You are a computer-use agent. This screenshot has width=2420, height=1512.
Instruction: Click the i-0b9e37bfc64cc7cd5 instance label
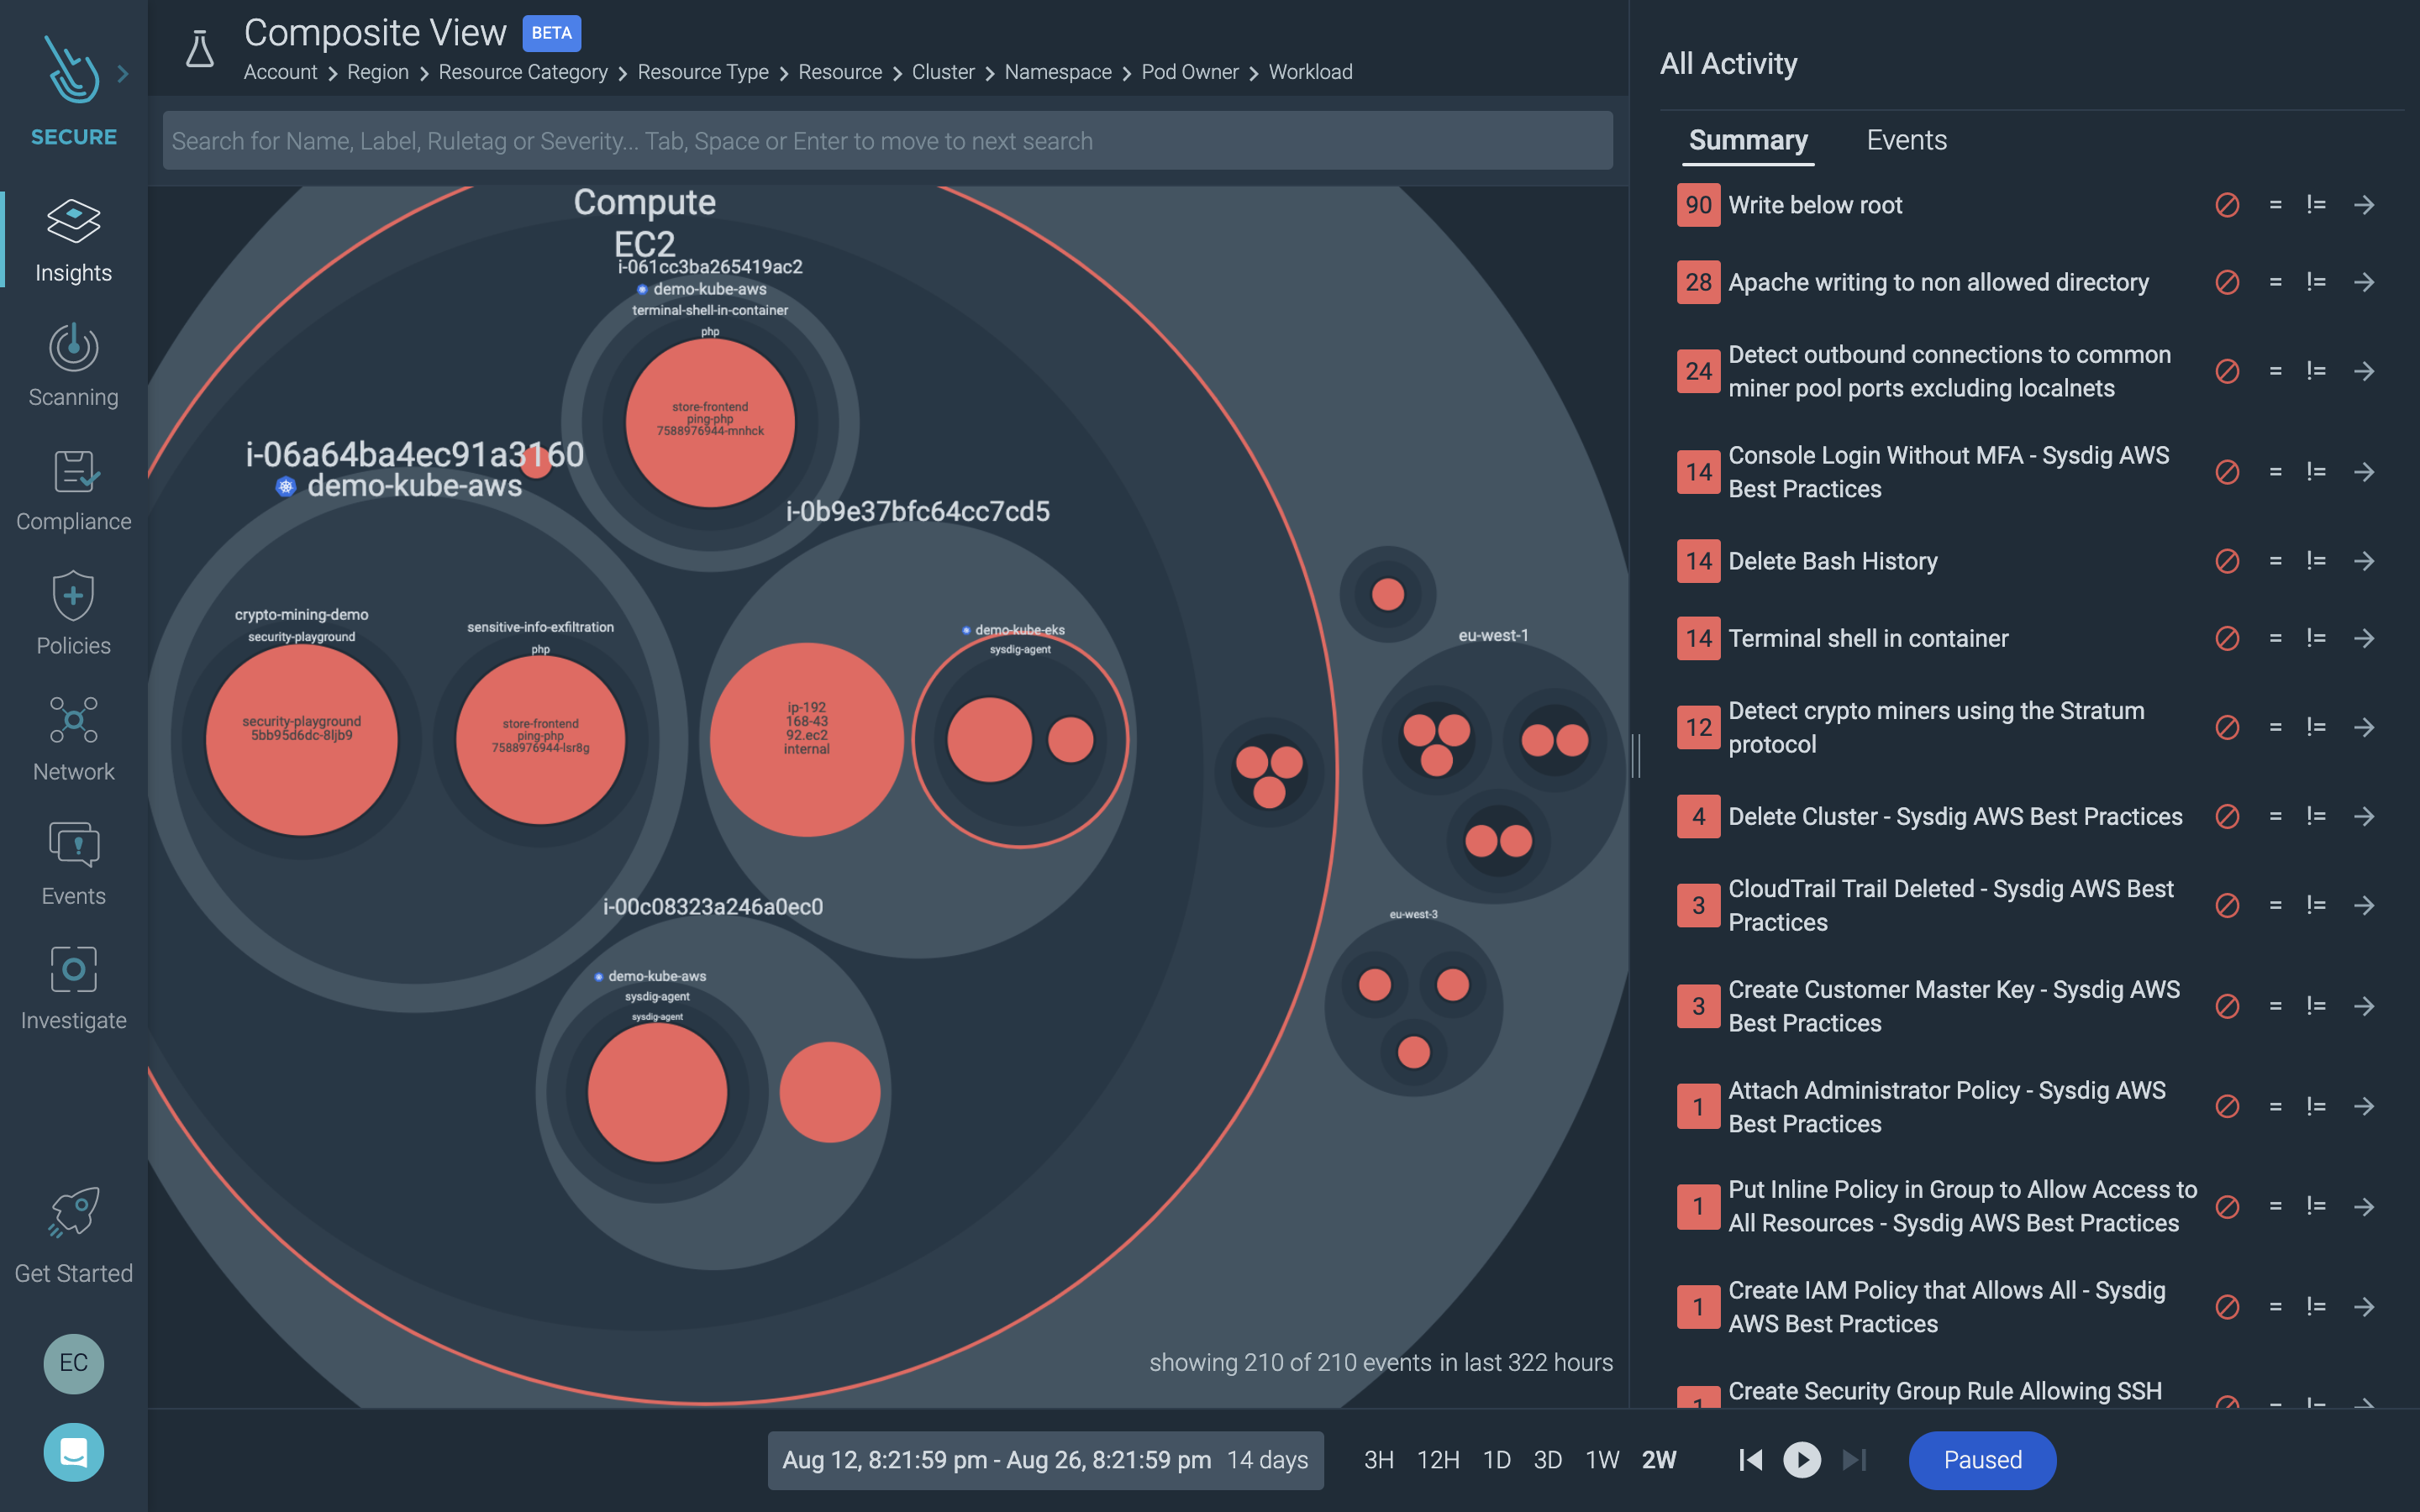point(917,512)
